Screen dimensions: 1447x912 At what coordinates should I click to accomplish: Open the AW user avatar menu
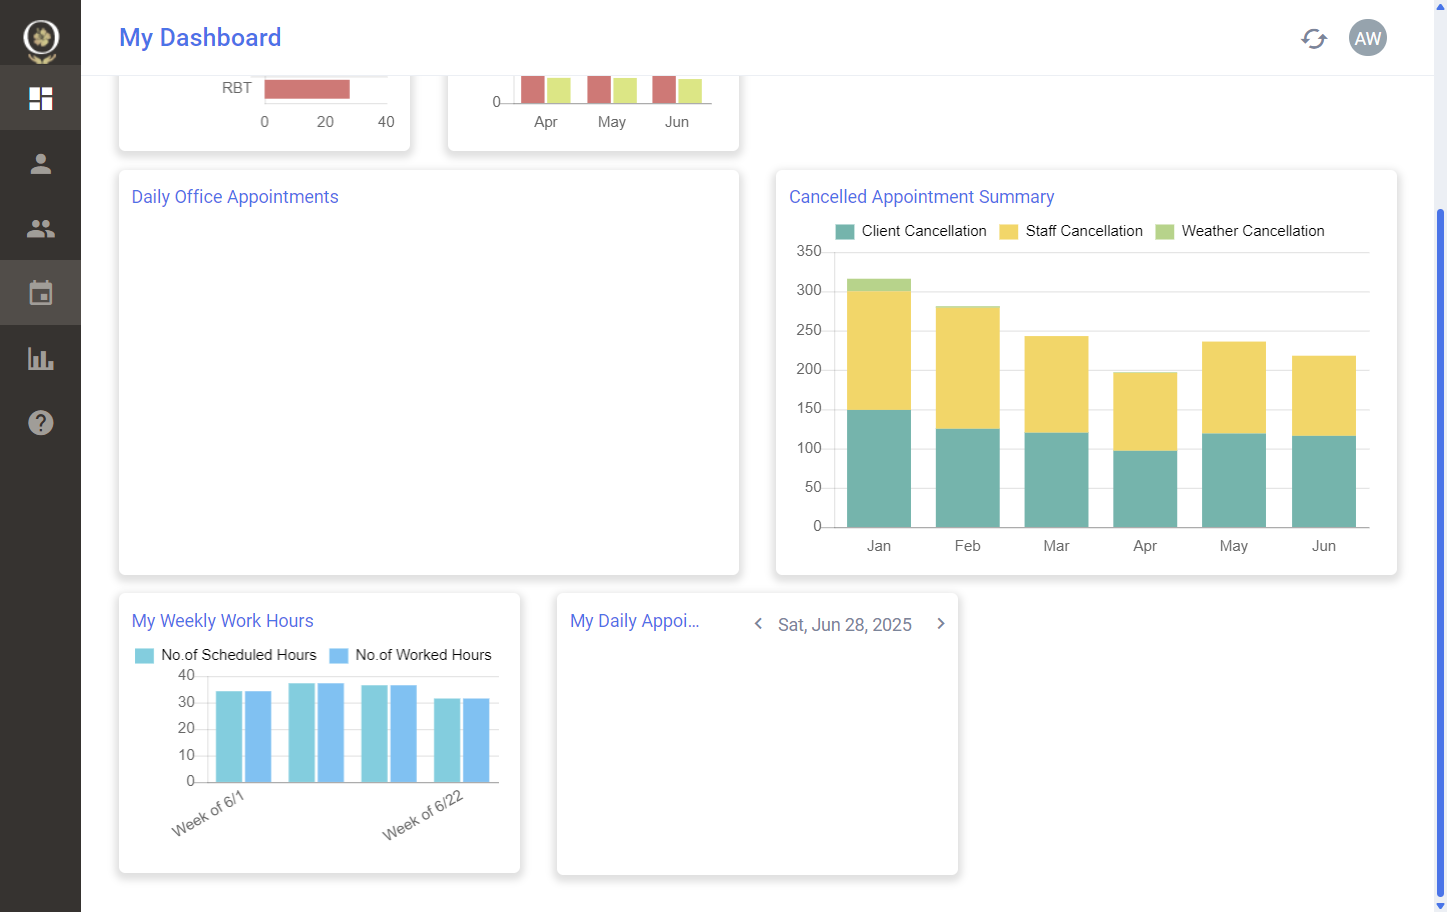(1368, 38)
